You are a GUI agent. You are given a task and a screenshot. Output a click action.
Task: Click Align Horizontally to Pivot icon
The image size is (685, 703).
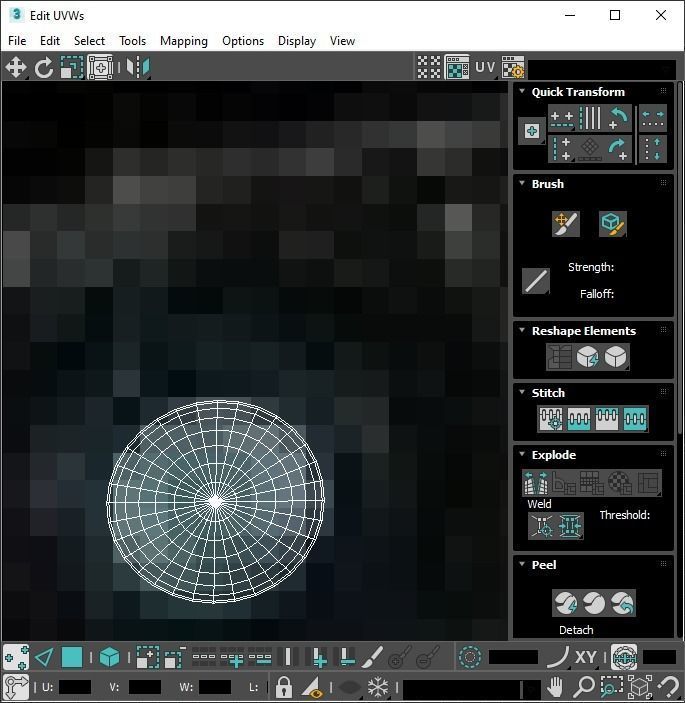click(x=562, y=118)
